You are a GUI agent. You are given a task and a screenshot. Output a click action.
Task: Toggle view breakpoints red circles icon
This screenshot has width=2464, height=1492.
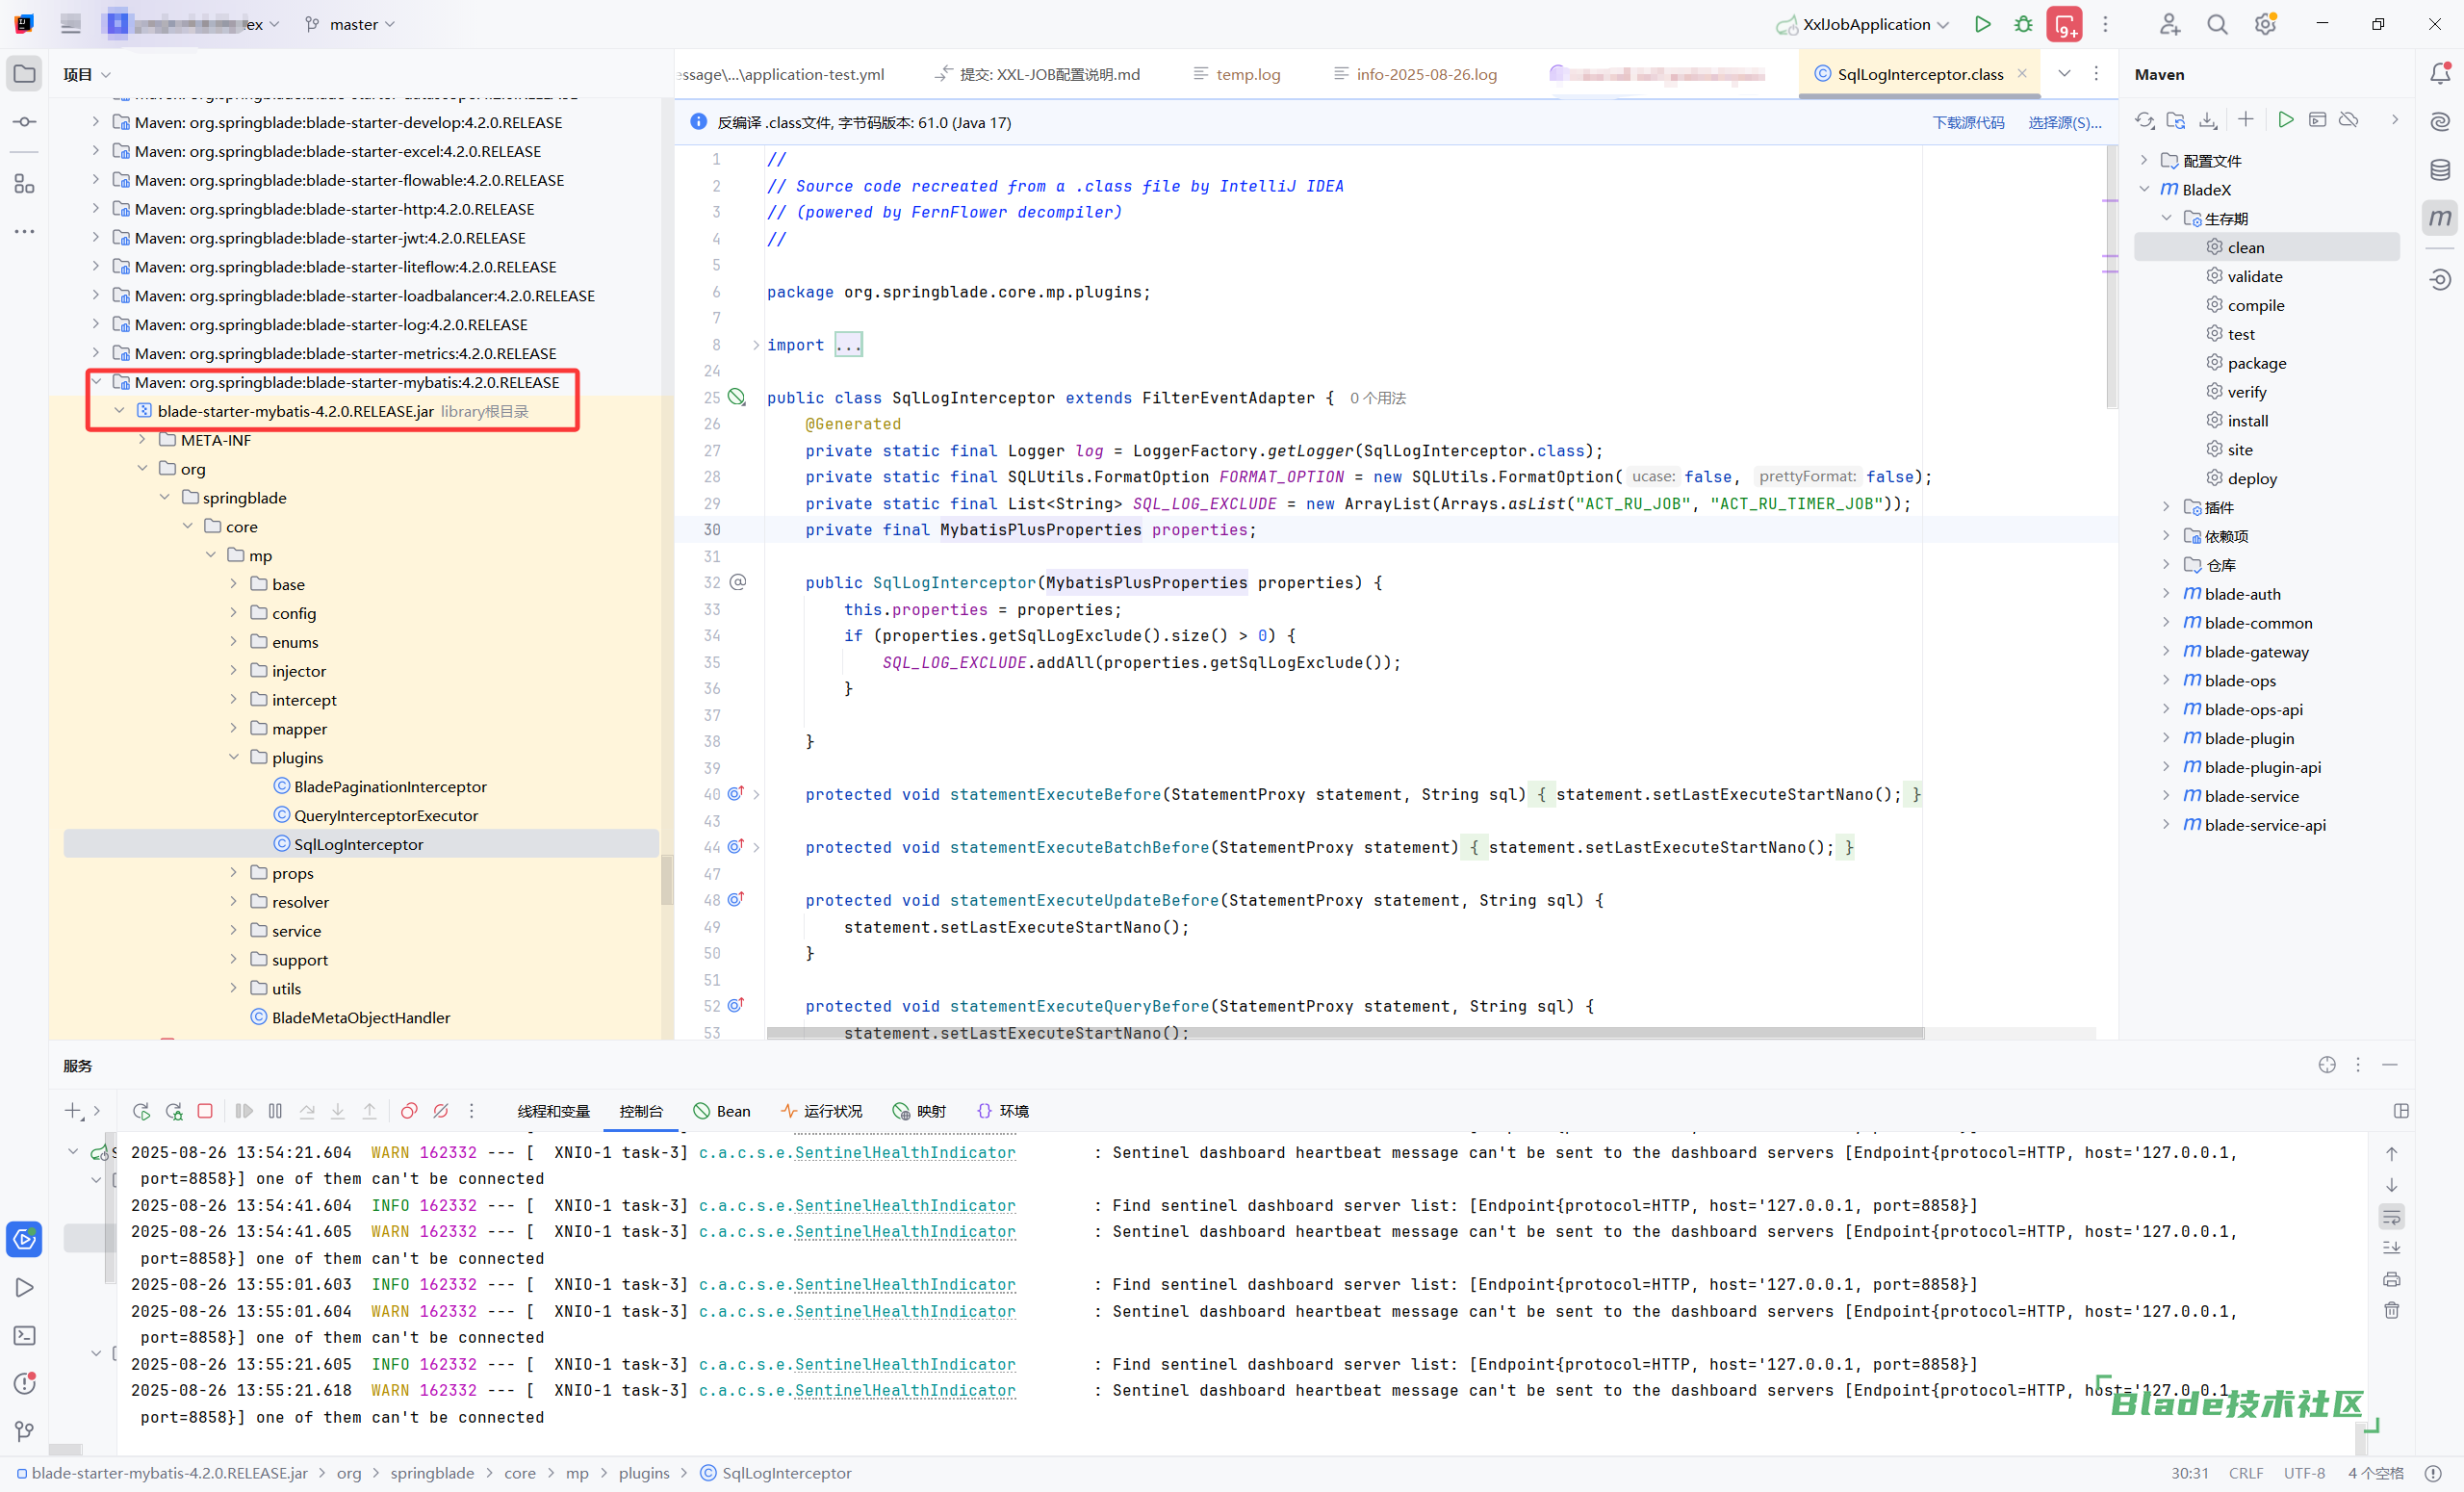point(409,1111)
